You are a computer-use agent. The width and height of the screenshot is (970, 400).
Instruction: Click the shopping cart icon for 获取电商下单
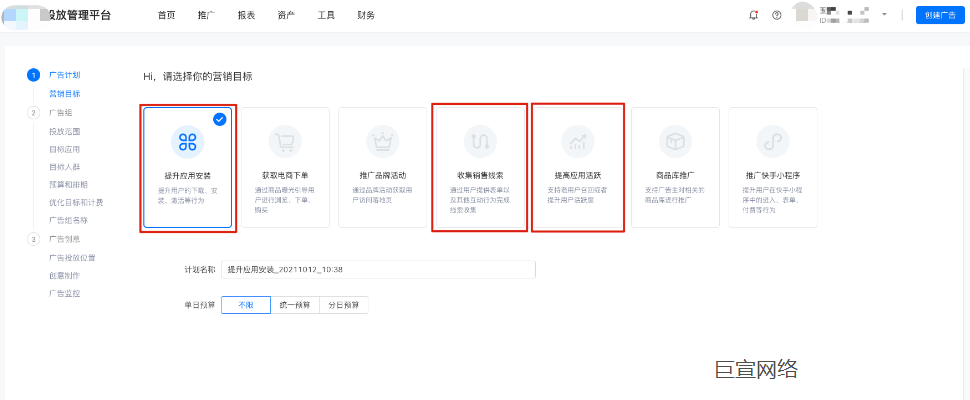coord(285,142)
